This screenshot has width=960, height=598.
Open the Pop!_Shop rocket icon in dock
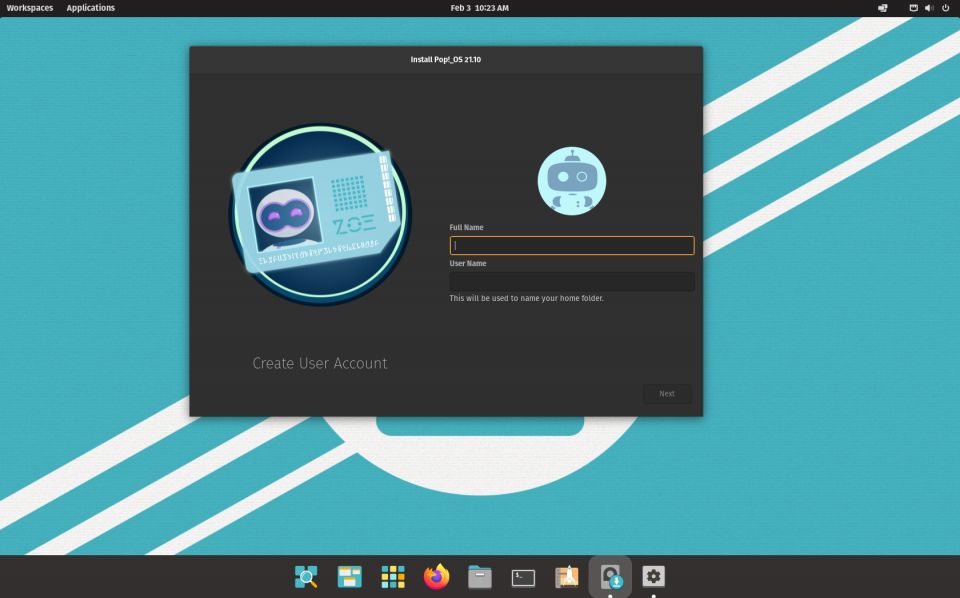567,577
